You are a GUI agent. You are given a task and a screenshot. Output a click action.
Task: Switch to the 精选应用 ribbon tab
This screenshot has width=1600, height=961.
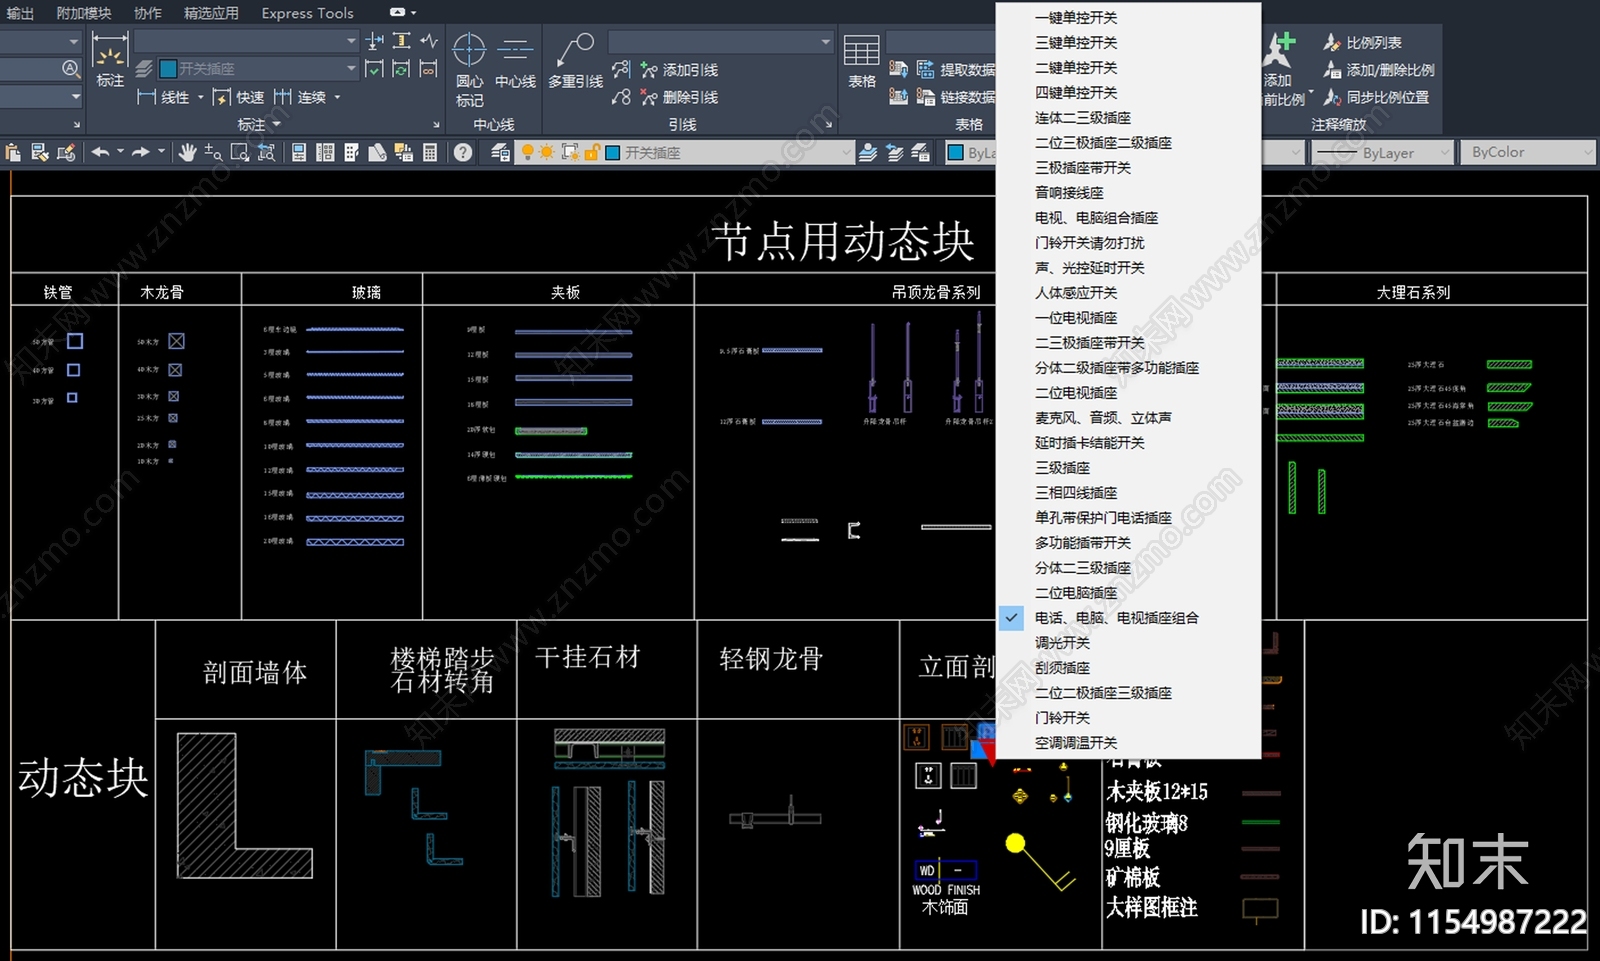pos(211,13)
